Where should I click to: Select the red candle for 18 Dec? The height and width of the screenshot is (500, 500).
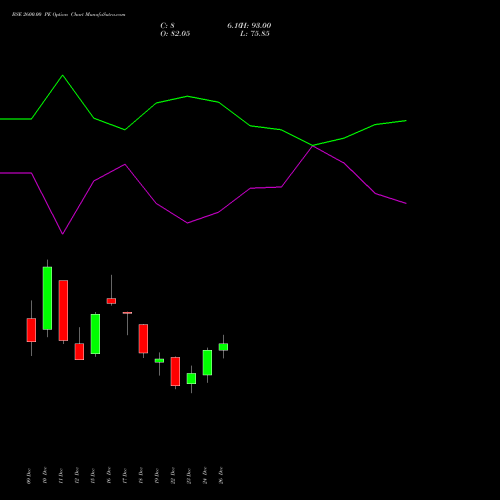click(x=143, y=339)
